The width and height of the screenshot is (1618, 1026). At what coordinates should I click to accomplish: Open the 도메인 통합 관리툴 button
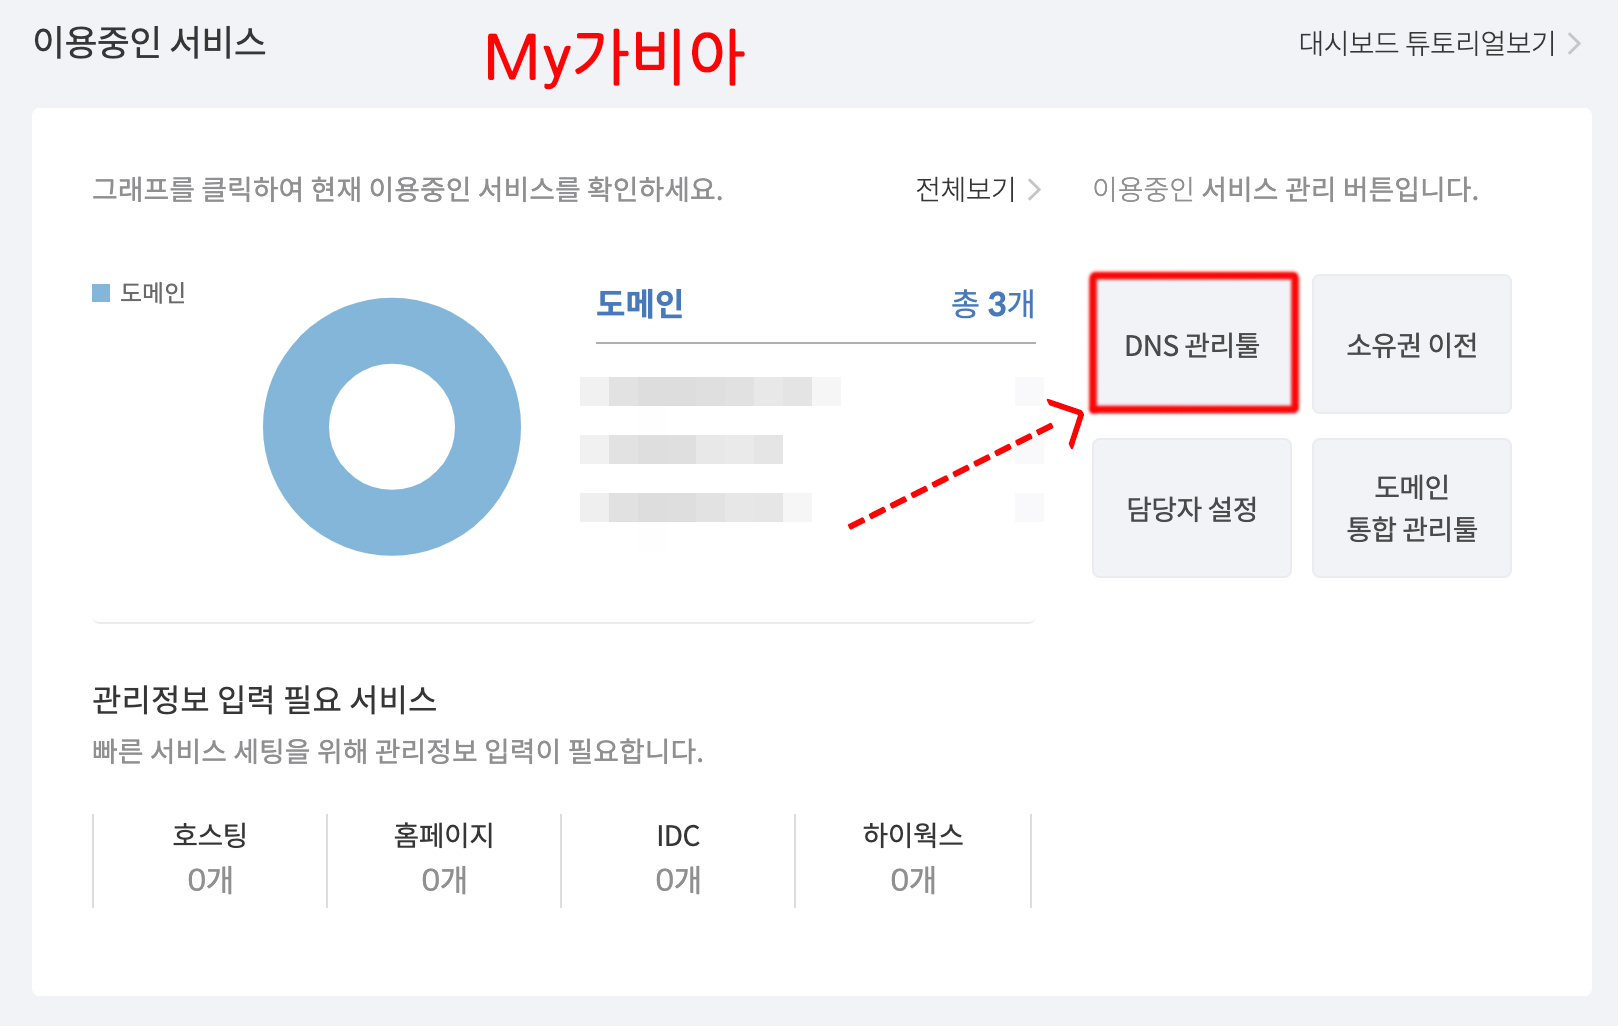1411,508
